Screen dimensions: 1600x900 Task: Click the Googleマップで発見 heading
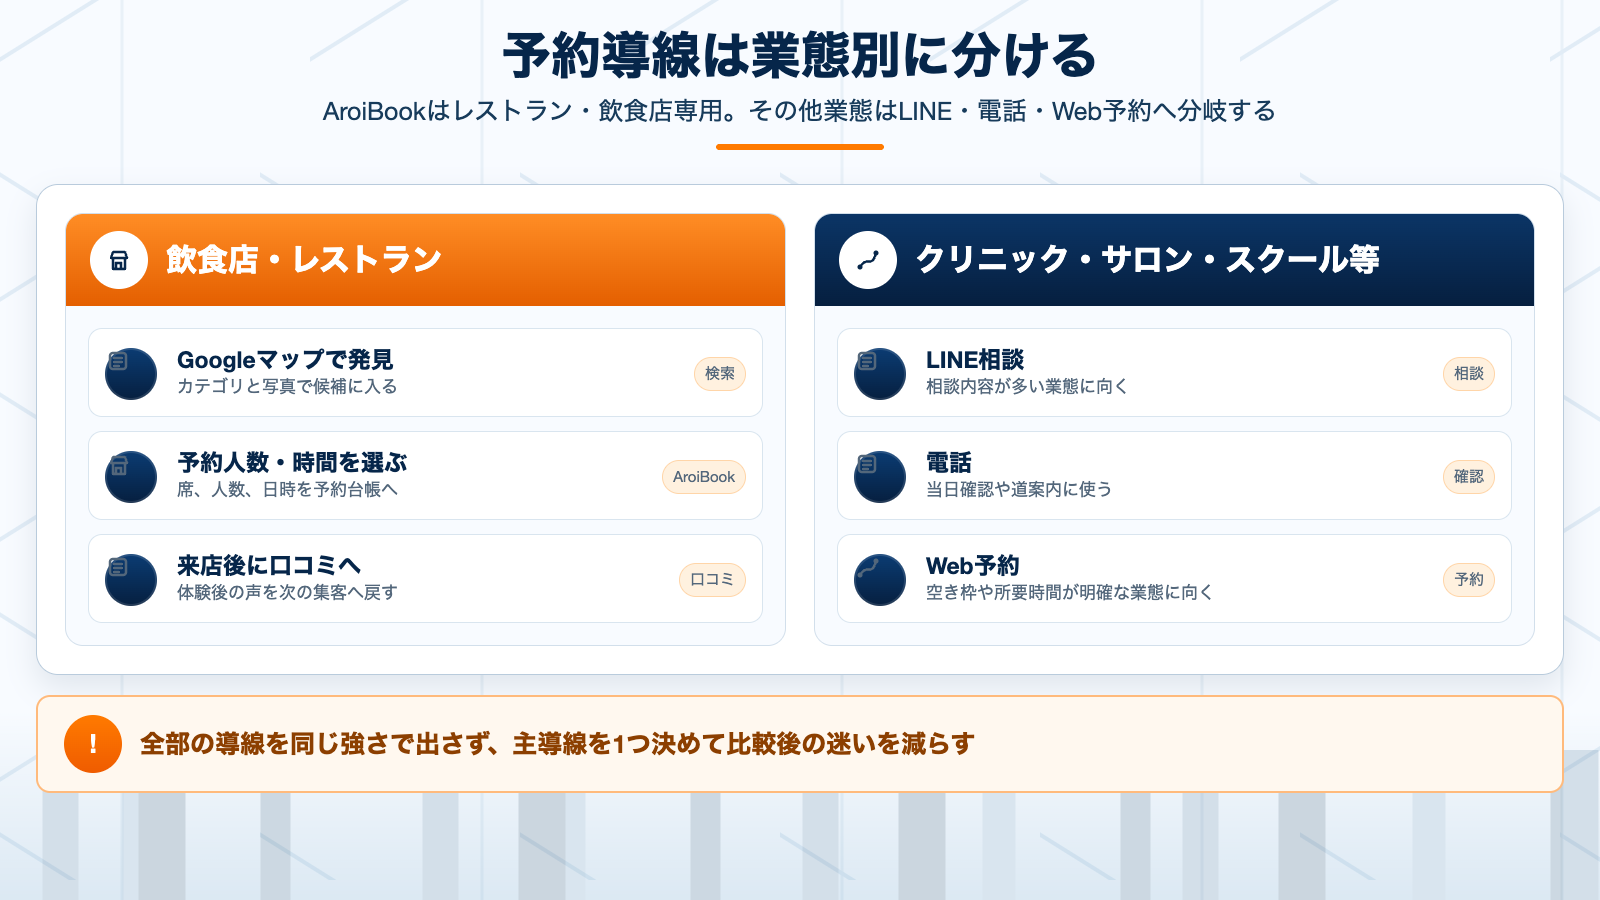click(x=285, y=360)
